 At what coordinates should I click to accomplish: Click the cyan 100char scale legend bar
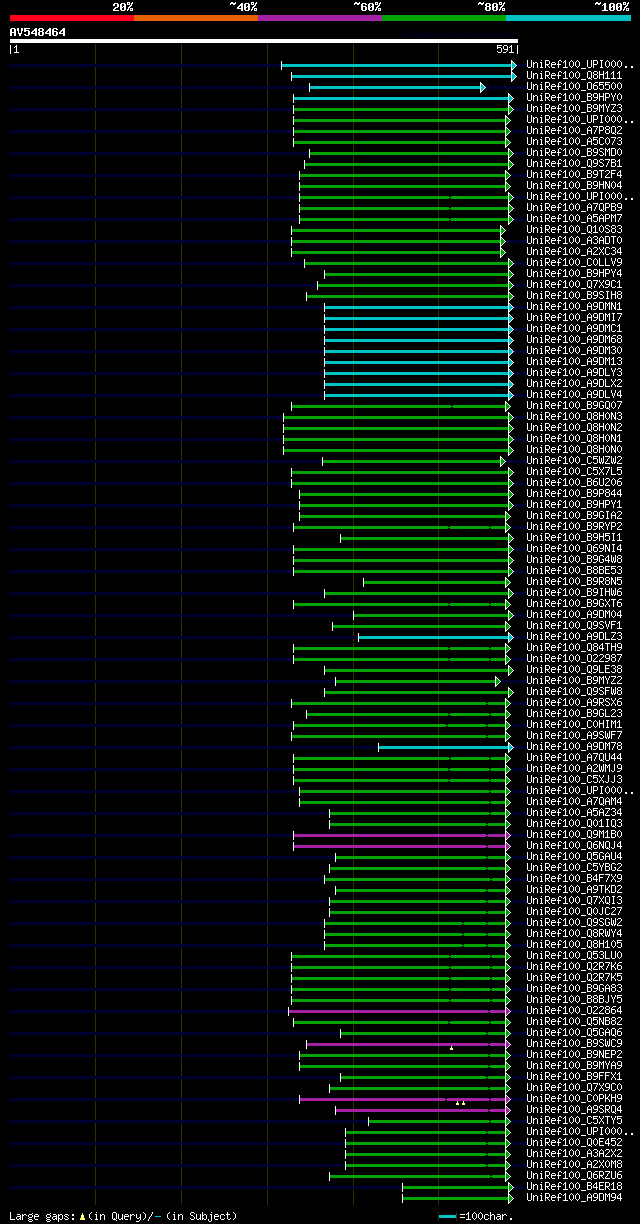tap(447, 1216)
